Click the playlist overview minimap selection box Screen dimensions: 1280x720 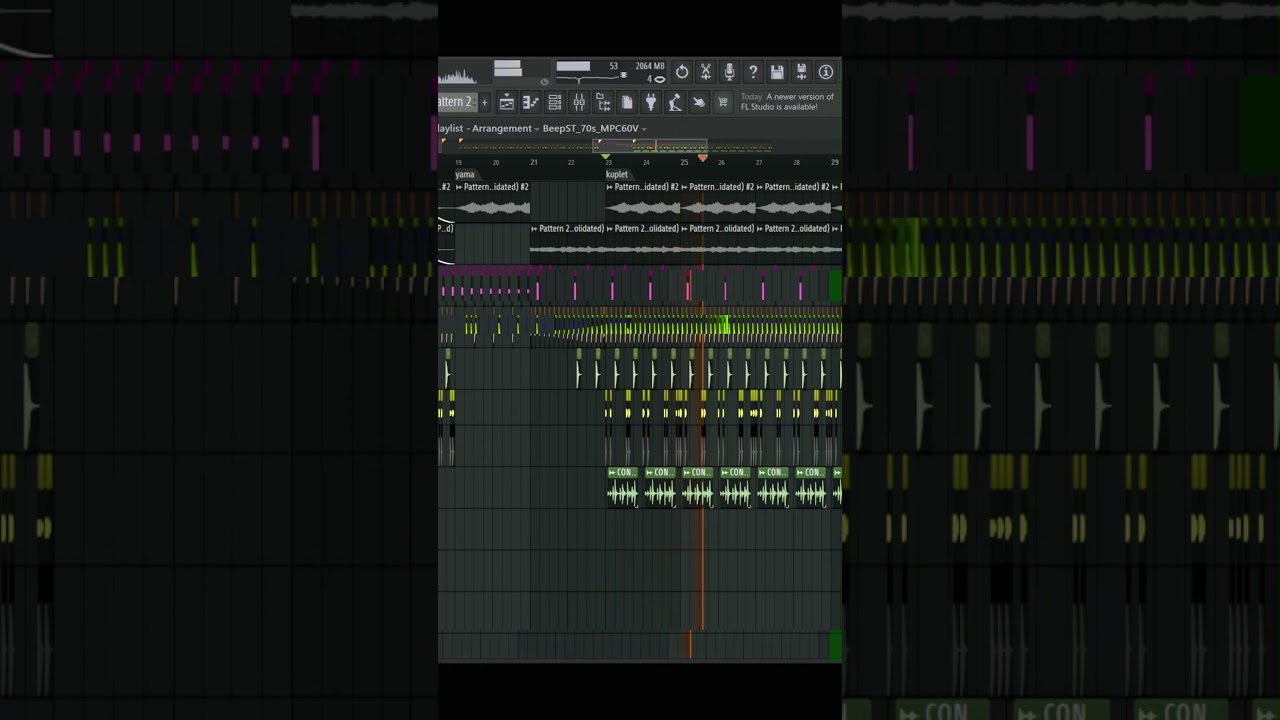(651, 145)
